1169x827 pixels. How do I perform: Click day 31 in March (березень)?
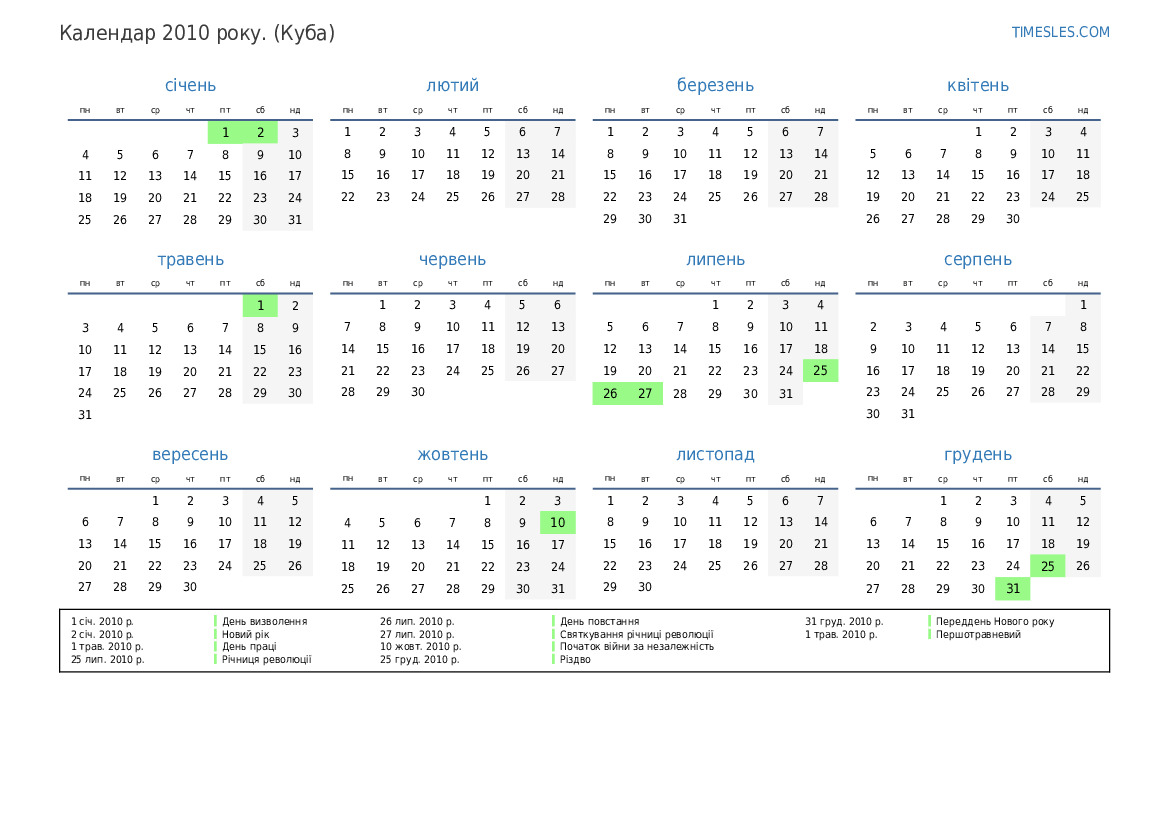tap(680, 219)
